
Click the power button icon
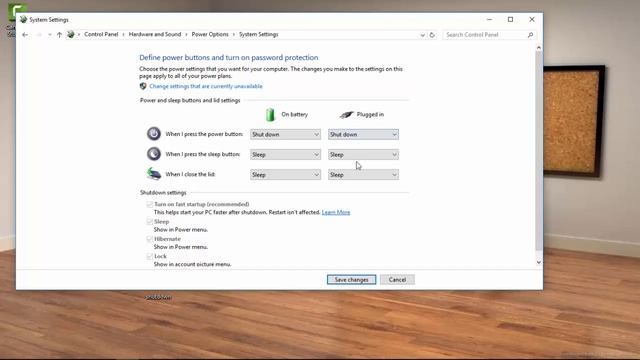[x=153, y=133]
